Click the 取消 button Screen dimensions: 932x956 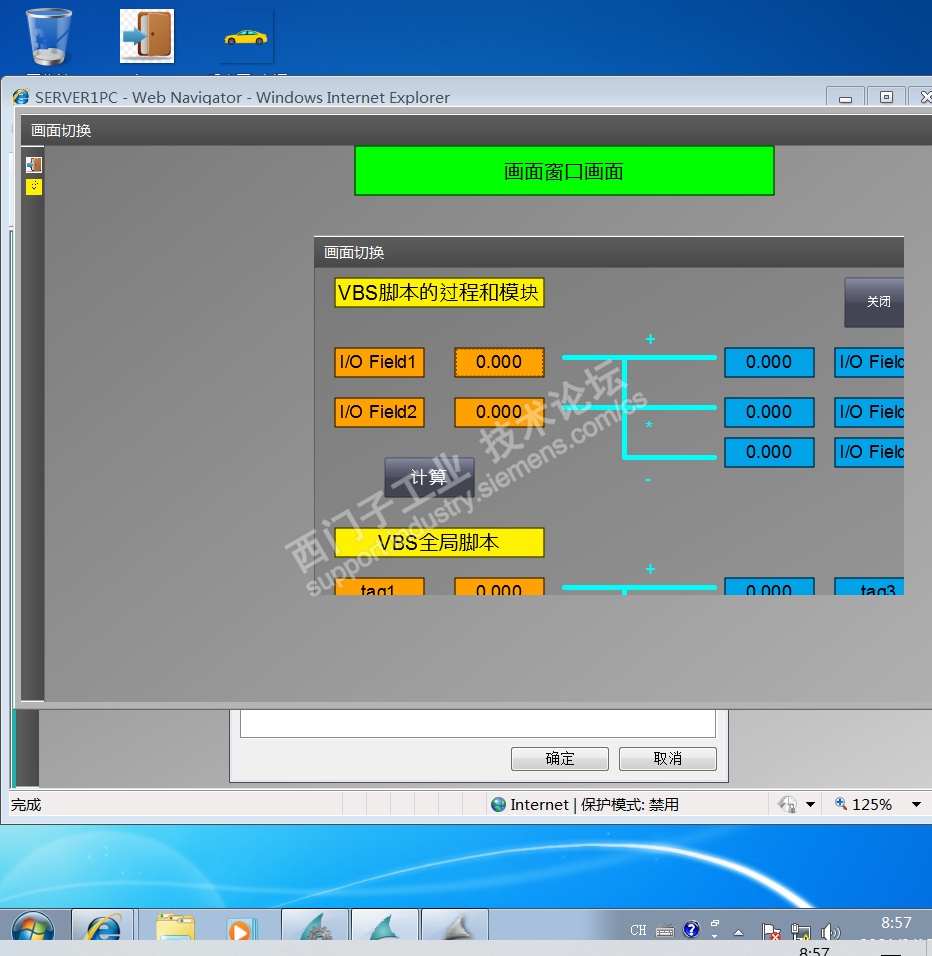click(x=667, y=759)
